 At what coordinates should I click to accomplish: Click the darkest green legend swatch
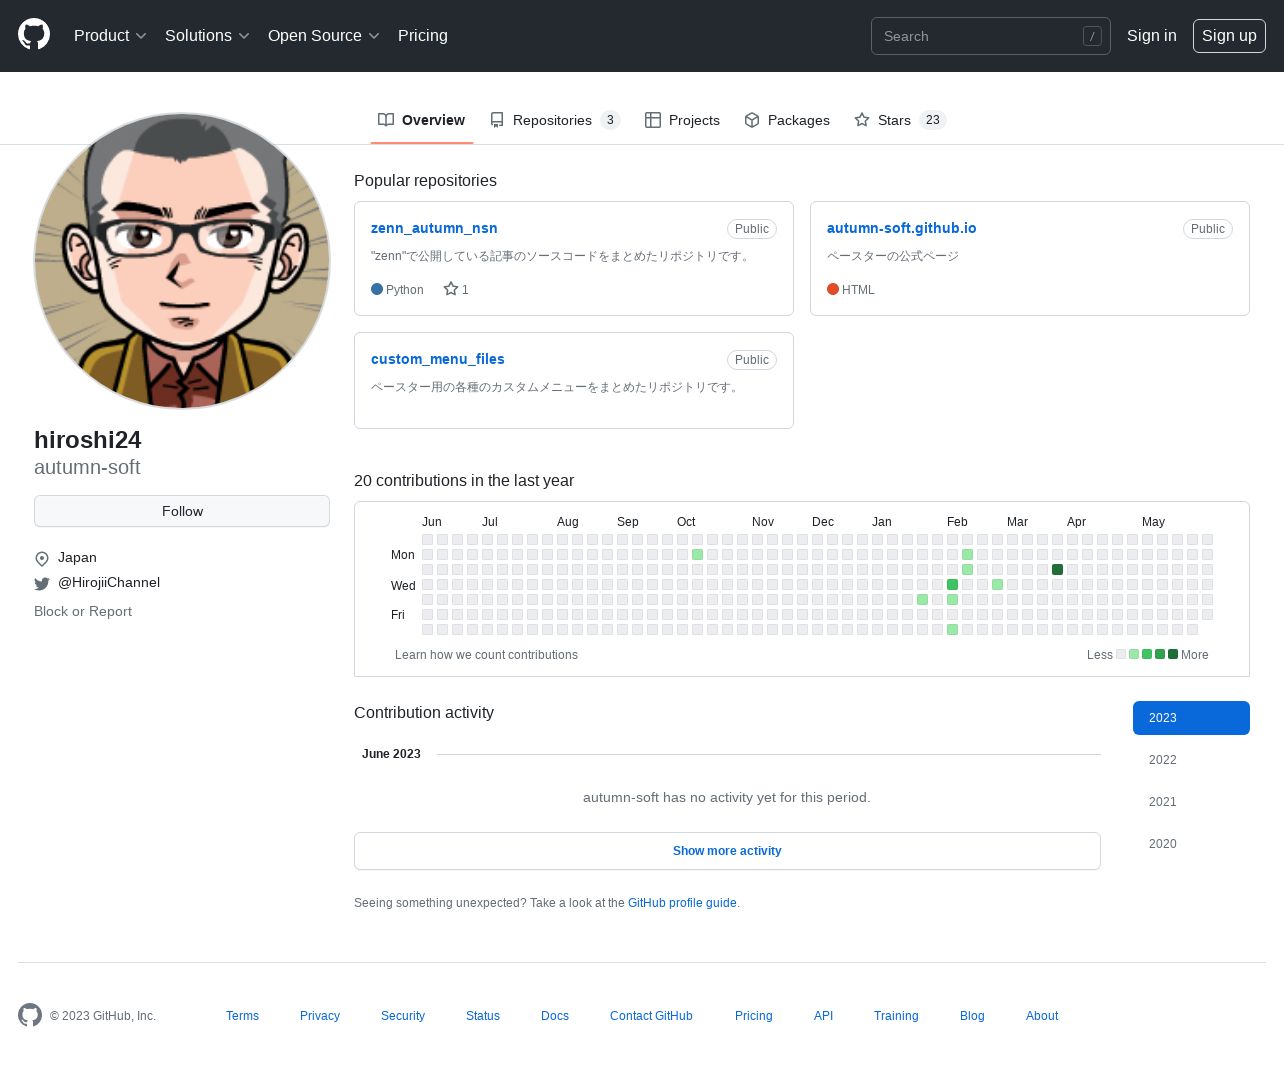click(x=1173, y=654)
